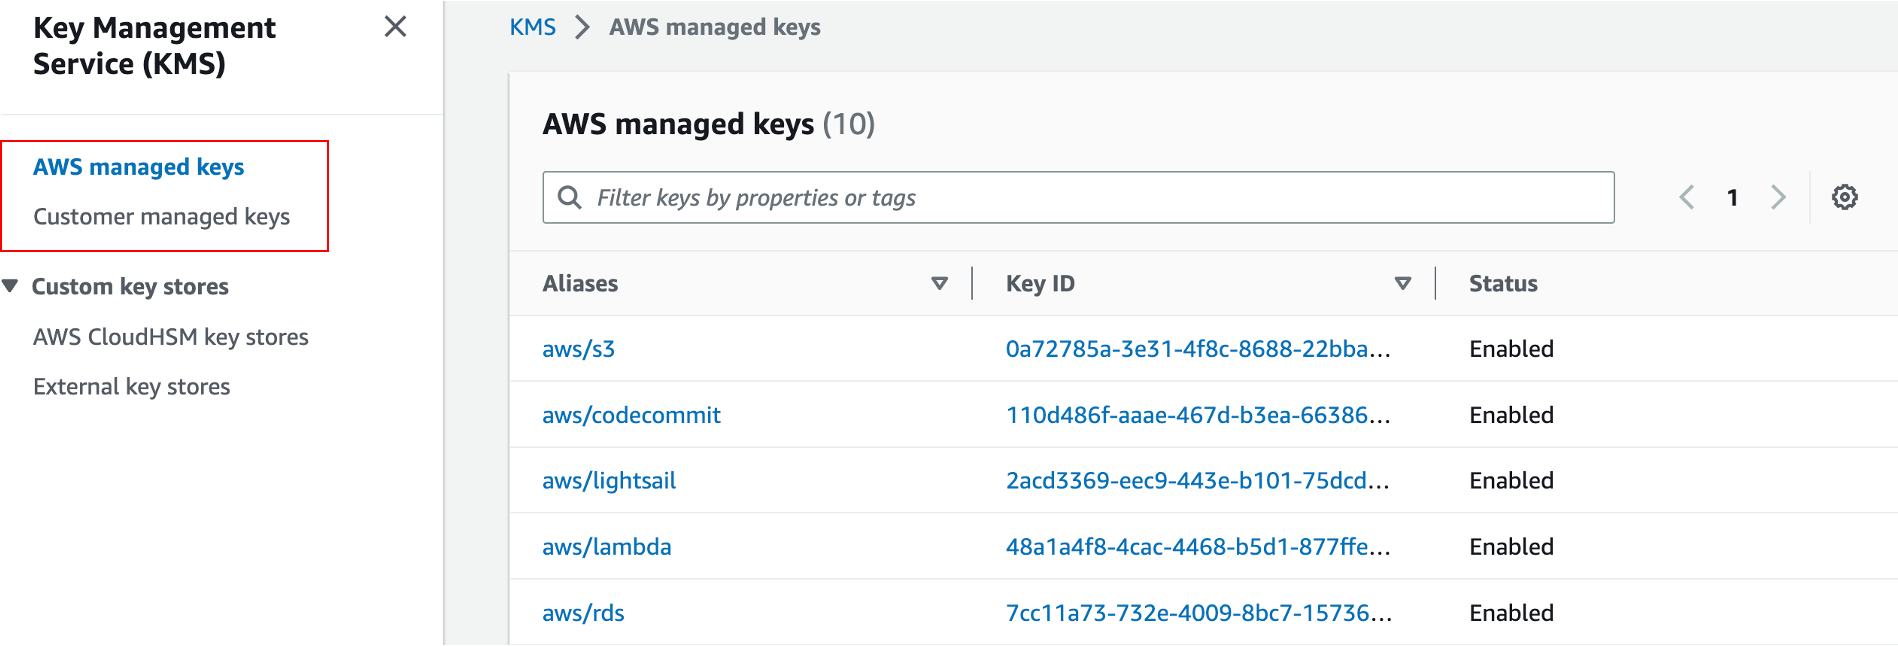The width and height of the screenshot is (1898, 646).
Task: Open table preferences gear icon
Action: coord(1844,197)
